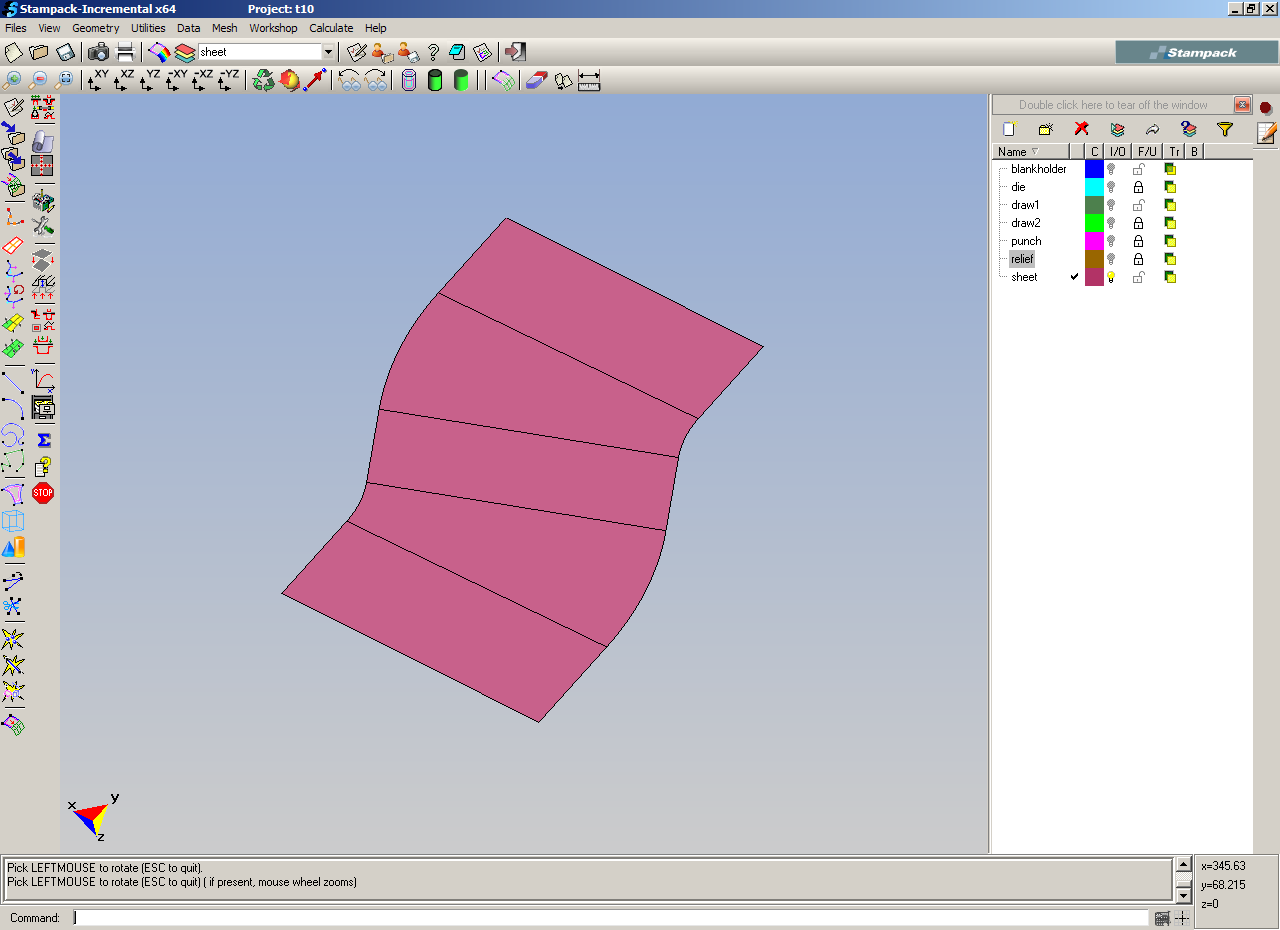Screen dimensions: 1280x930
Task: Click the blue Sigma icon
Action: click(x=43, y=440)
